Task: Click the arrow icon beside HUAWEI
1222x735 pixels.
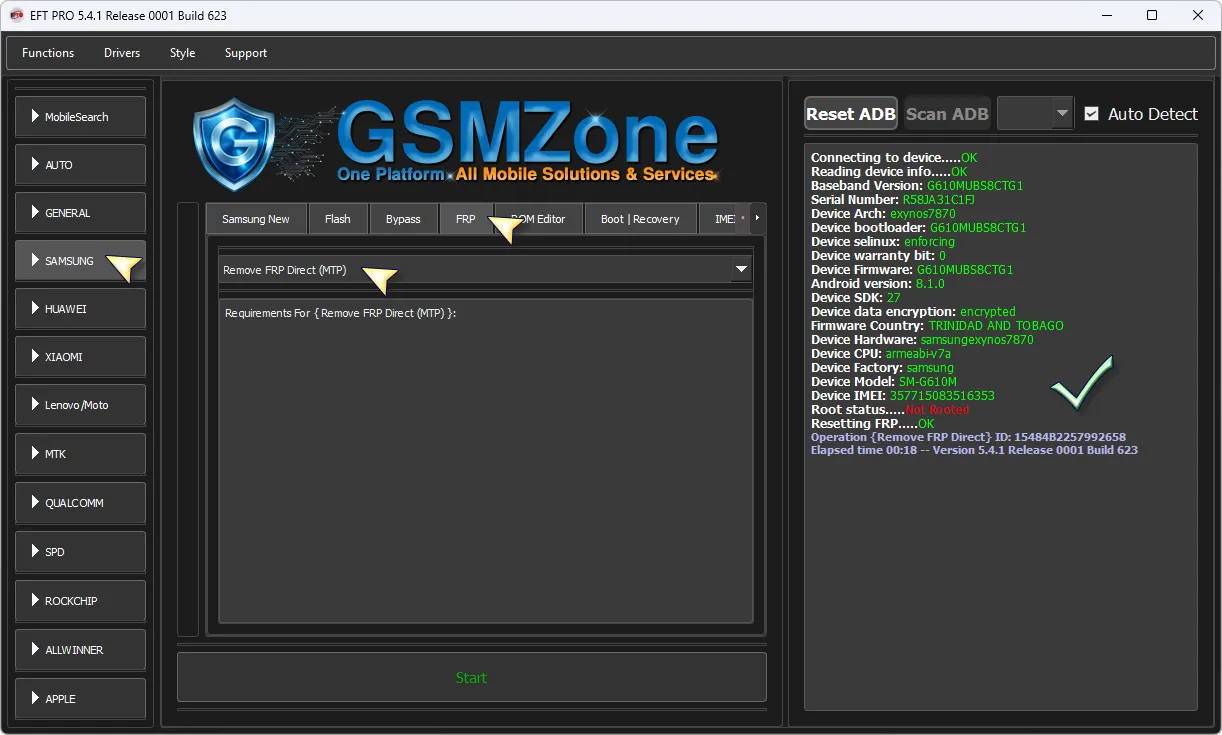Action: click(x=35, y=308)
